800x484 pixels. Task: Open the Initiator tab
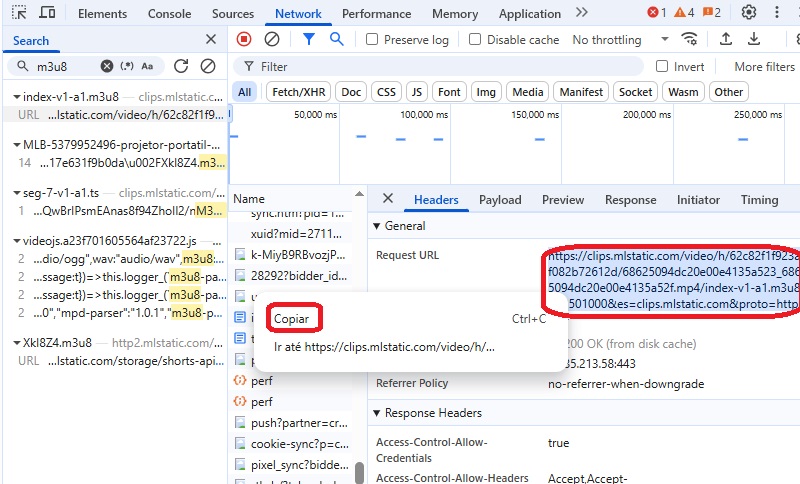(x=698, y=200)
